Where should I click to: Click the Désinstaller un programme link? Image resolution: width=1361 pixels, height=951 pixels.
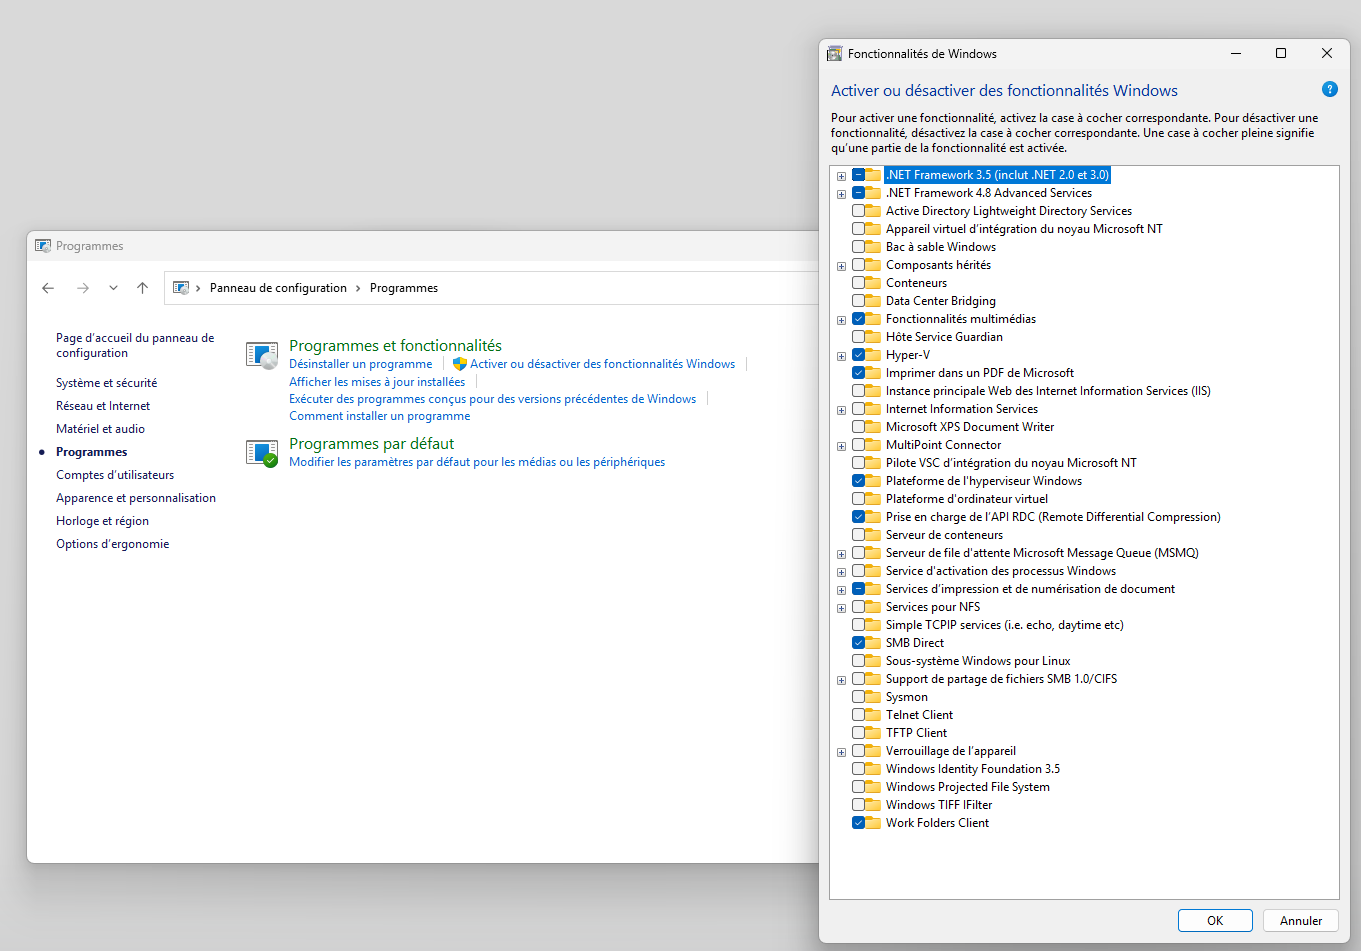point(361,364)
